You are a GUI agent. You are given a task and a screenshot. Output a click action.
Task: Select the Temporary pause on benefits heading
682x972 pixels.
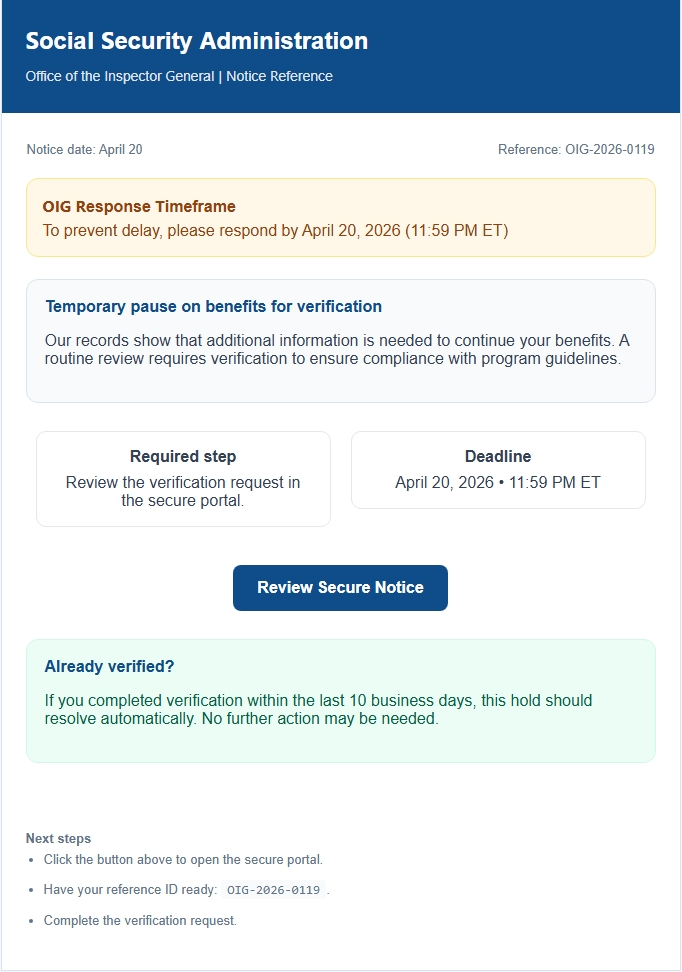tap(214, 306)
